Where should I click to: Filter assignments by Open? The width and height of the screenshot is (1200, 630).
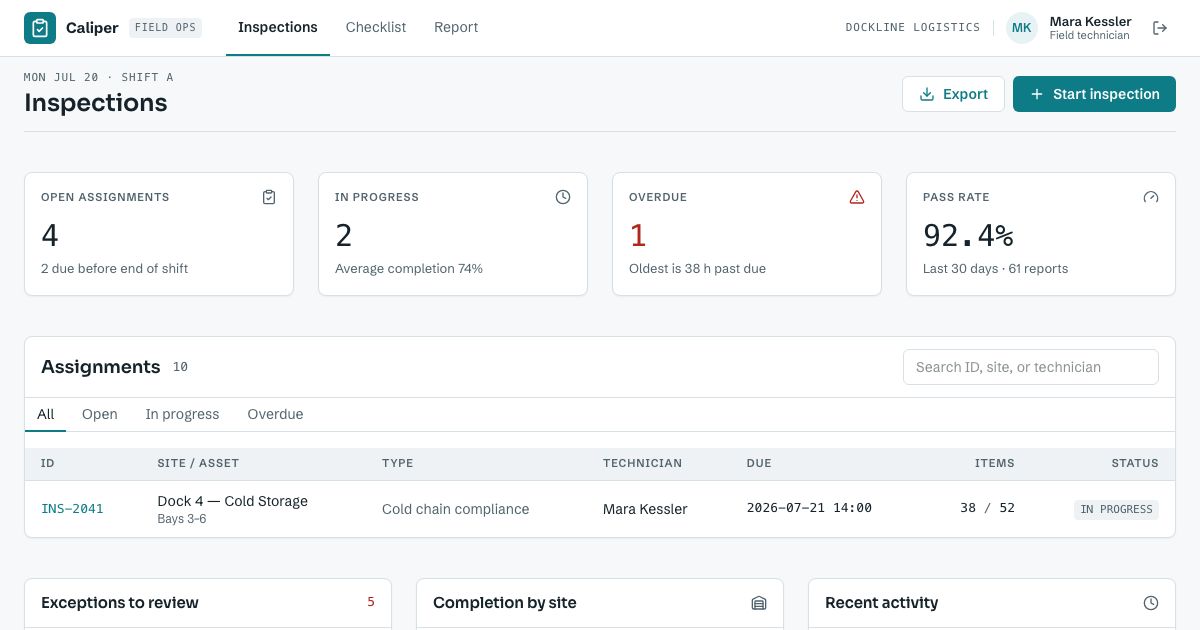click(100, 414)
